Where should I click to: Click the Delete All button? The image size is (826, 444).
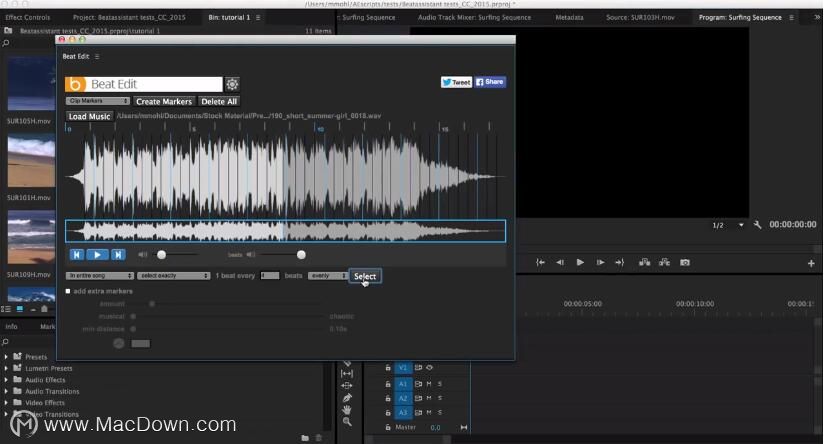click(x=219, y=101)
